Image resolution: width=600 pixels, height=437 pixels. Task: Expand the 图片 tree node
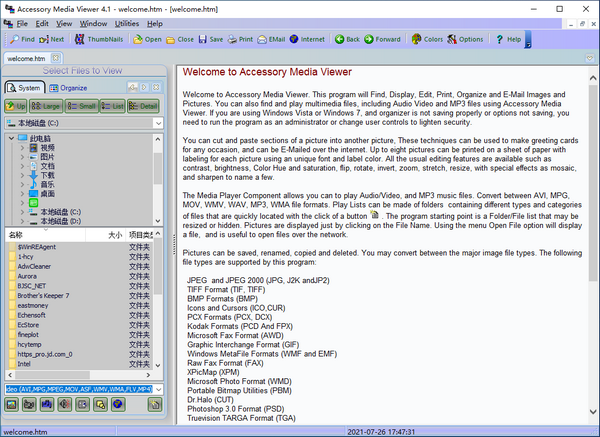click(22, 157)
